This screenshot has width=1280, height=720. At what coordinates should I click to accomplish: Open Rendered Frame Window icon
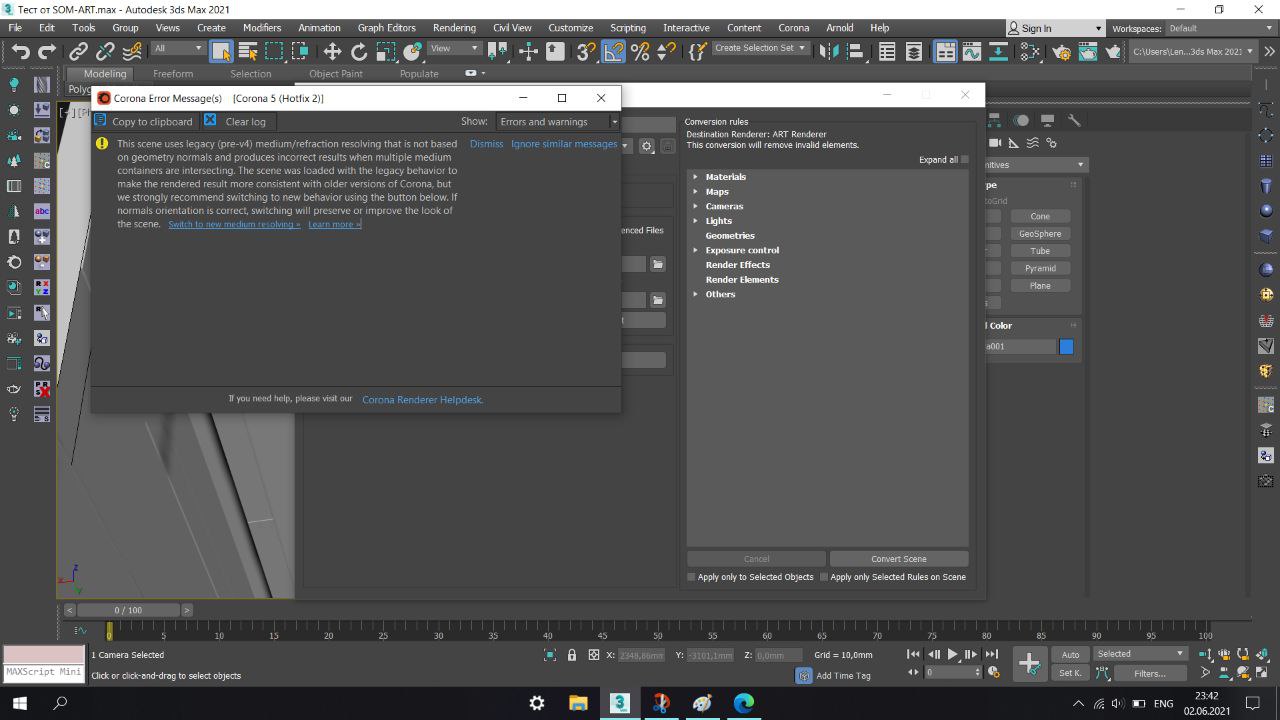pos(1087,51)
